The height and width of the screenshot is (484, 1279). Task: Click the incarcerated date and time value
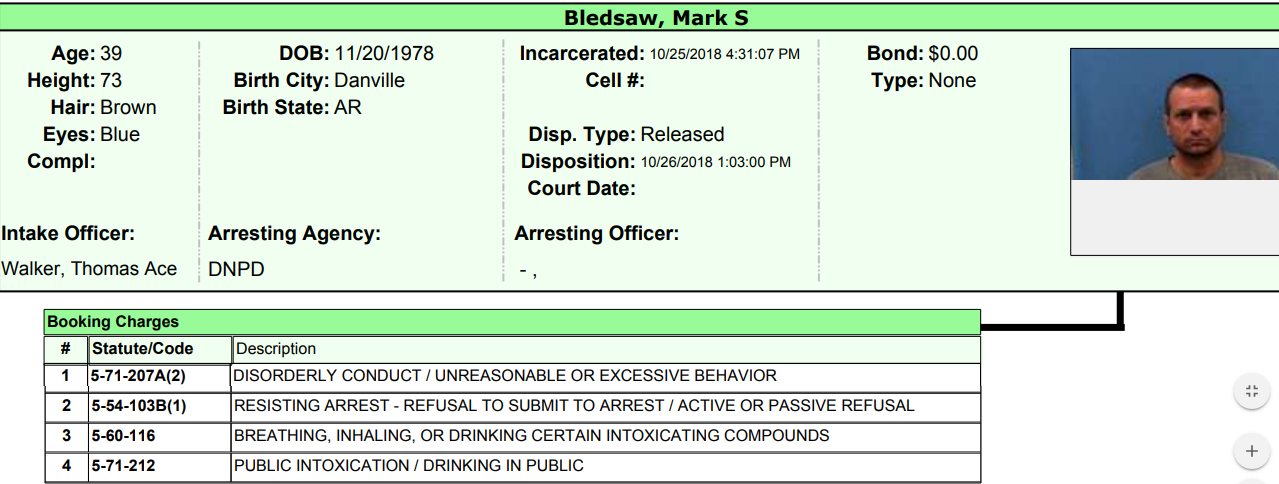[x=725, y=54]
